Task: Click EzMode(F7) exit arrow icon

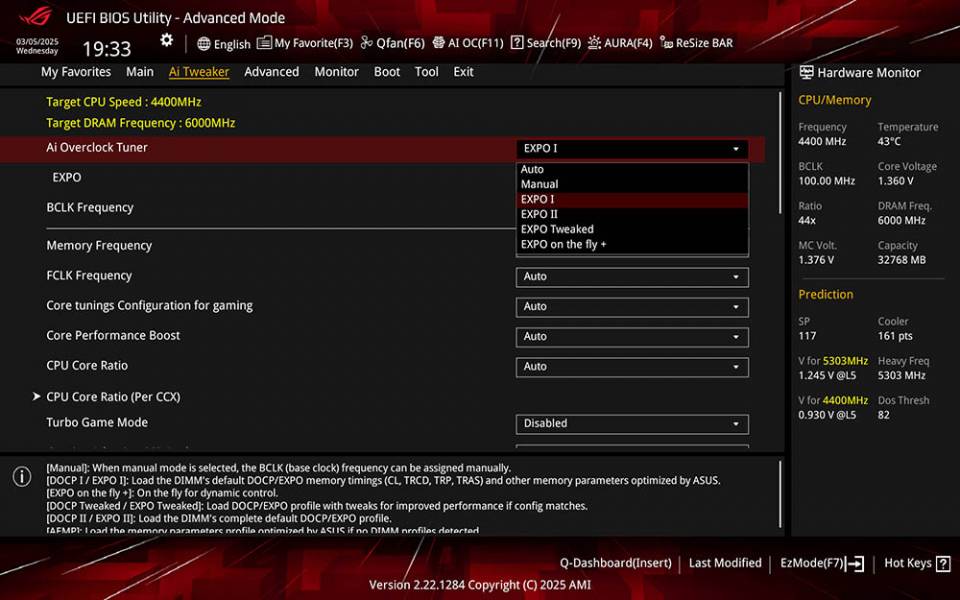Action: [855, 563]
